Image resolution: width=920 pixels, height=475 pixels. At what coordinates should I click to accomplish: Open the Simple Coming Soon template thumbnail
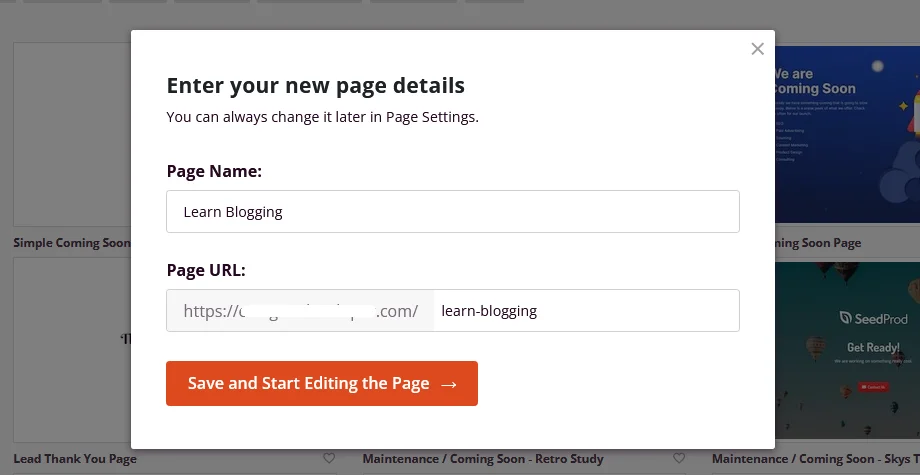tap(72, 134)
